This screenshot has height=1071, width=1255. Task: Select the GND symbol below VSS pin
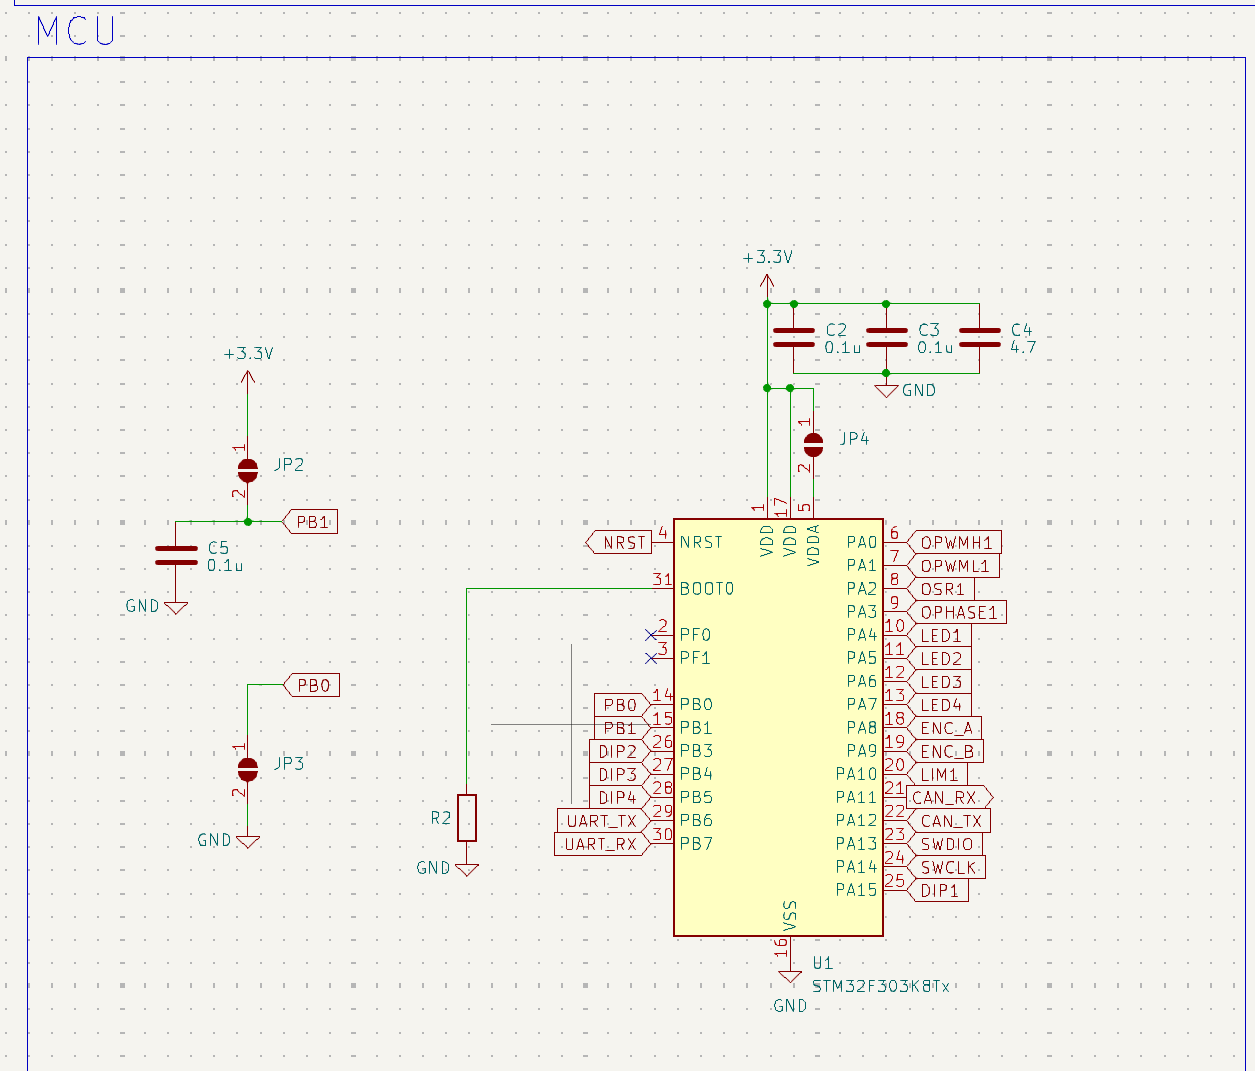coord(790,977)
